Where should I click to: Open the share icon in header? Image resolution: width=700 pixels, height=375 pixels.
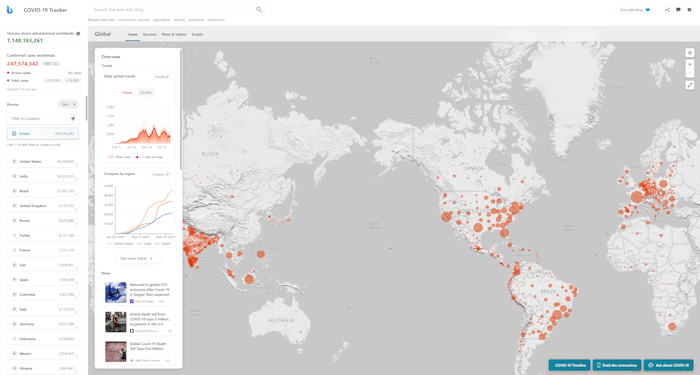(x=667, y=9)
